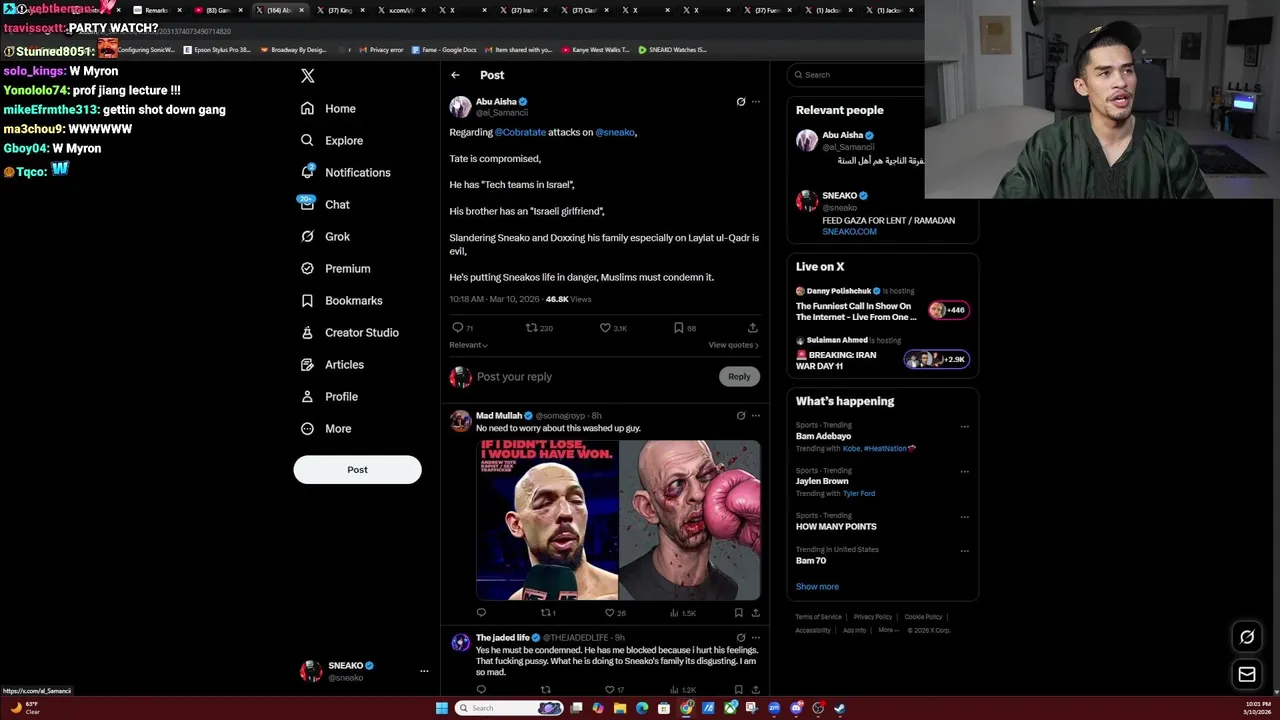
Task: Click the Reply button
Action: click(739, 376)
